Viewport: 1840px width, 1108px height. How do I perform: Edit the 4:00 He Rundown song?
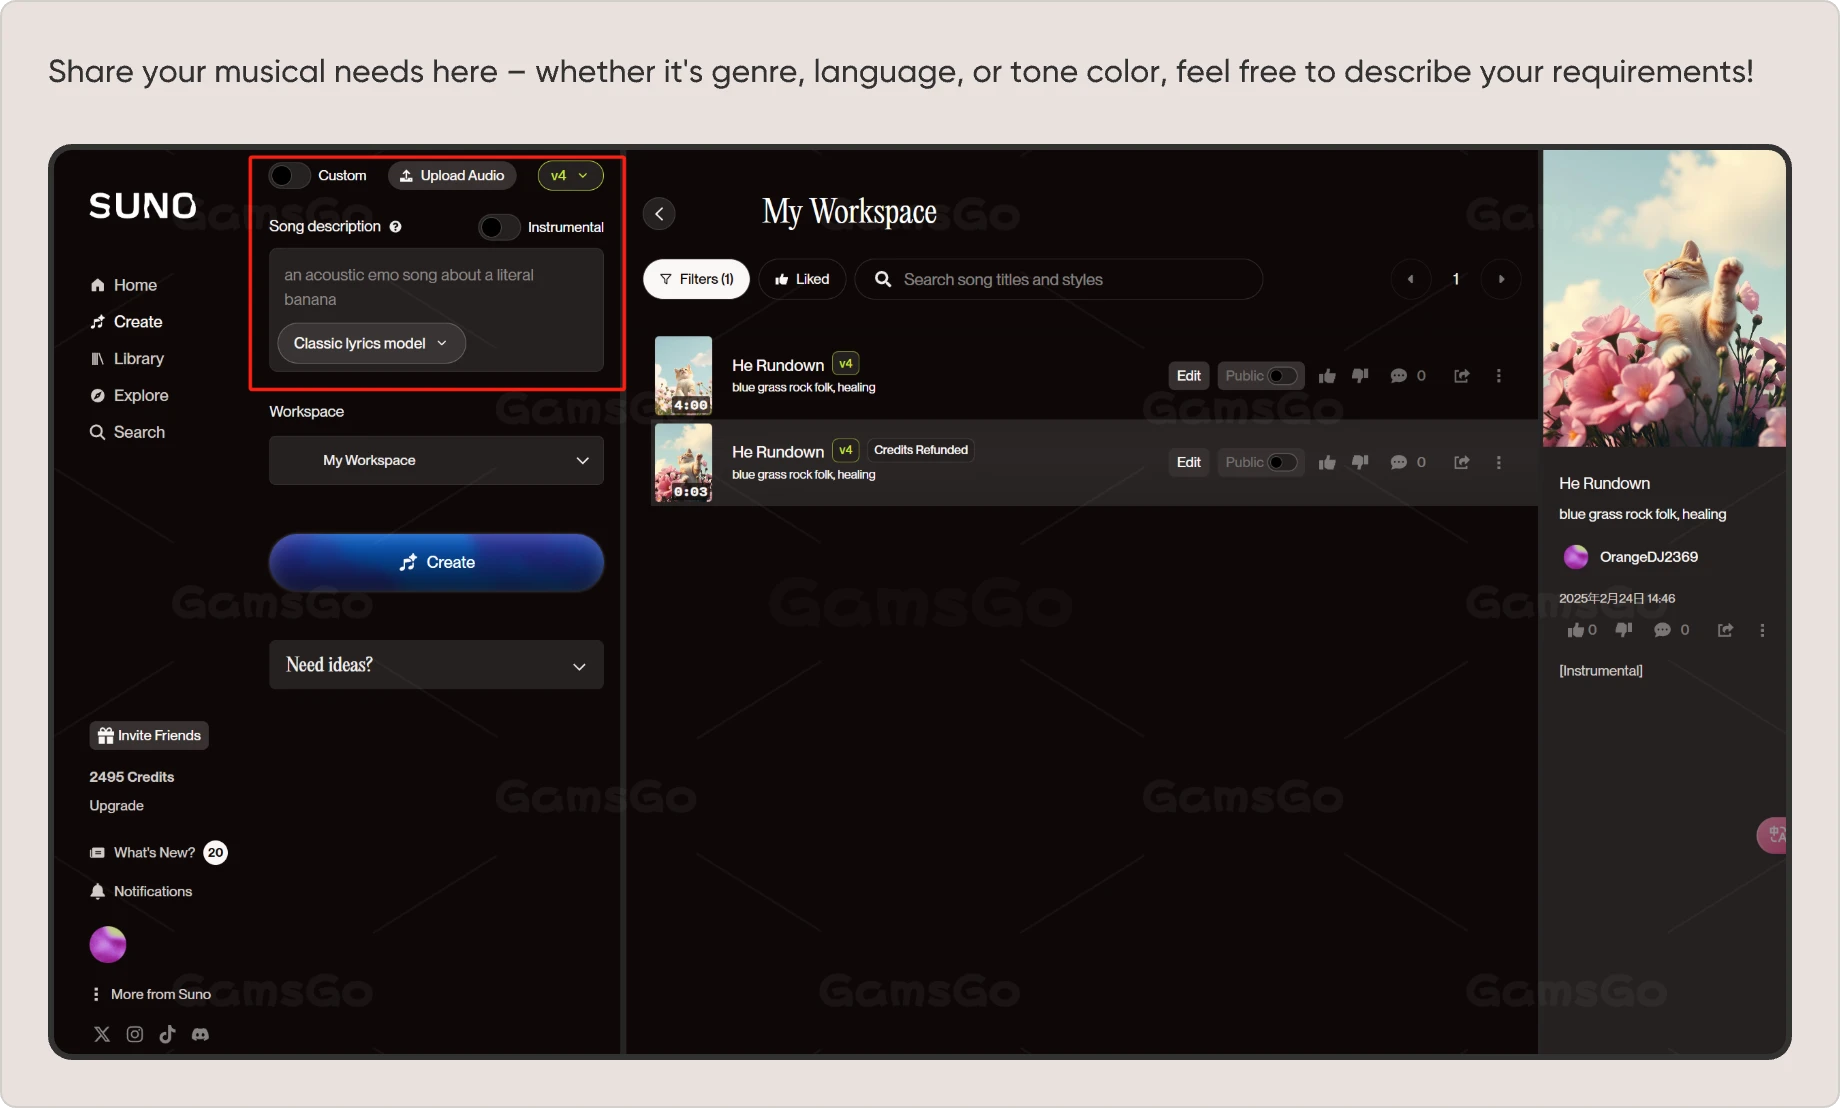pos(1188,376)
